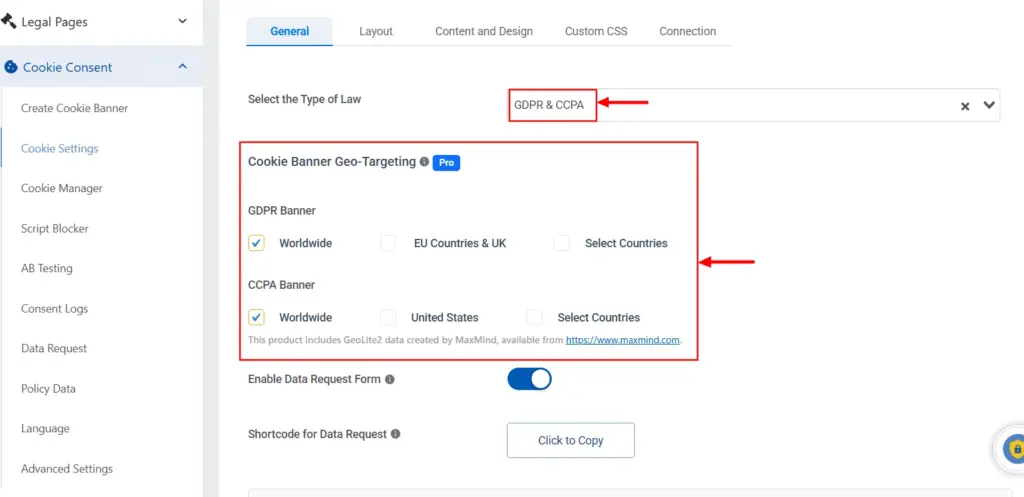Screen dimensions: 1024x497
Task: Click the floating shield lock icon
Action: [x=1016, y=449]
